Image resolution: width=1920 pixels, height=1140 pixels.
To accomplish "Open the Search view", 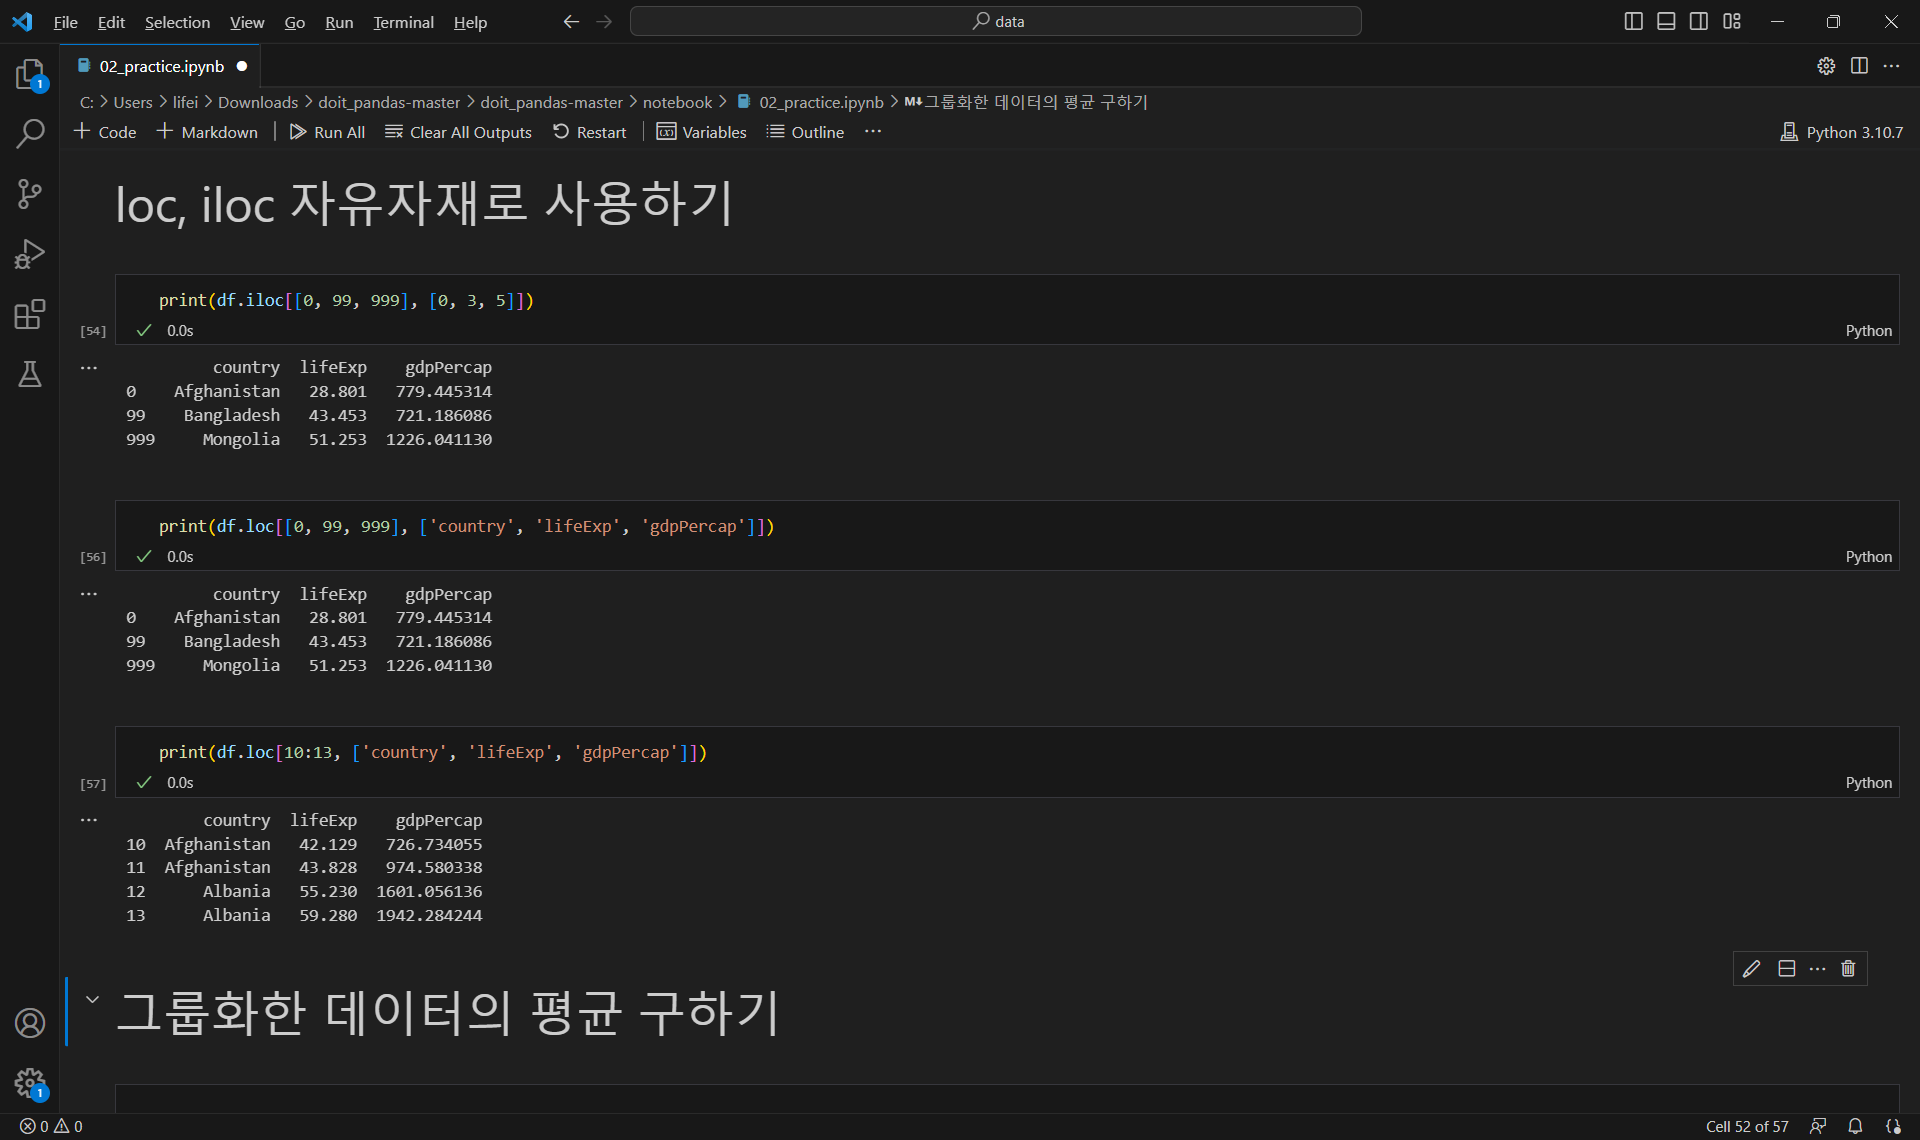I will (30, 133).
